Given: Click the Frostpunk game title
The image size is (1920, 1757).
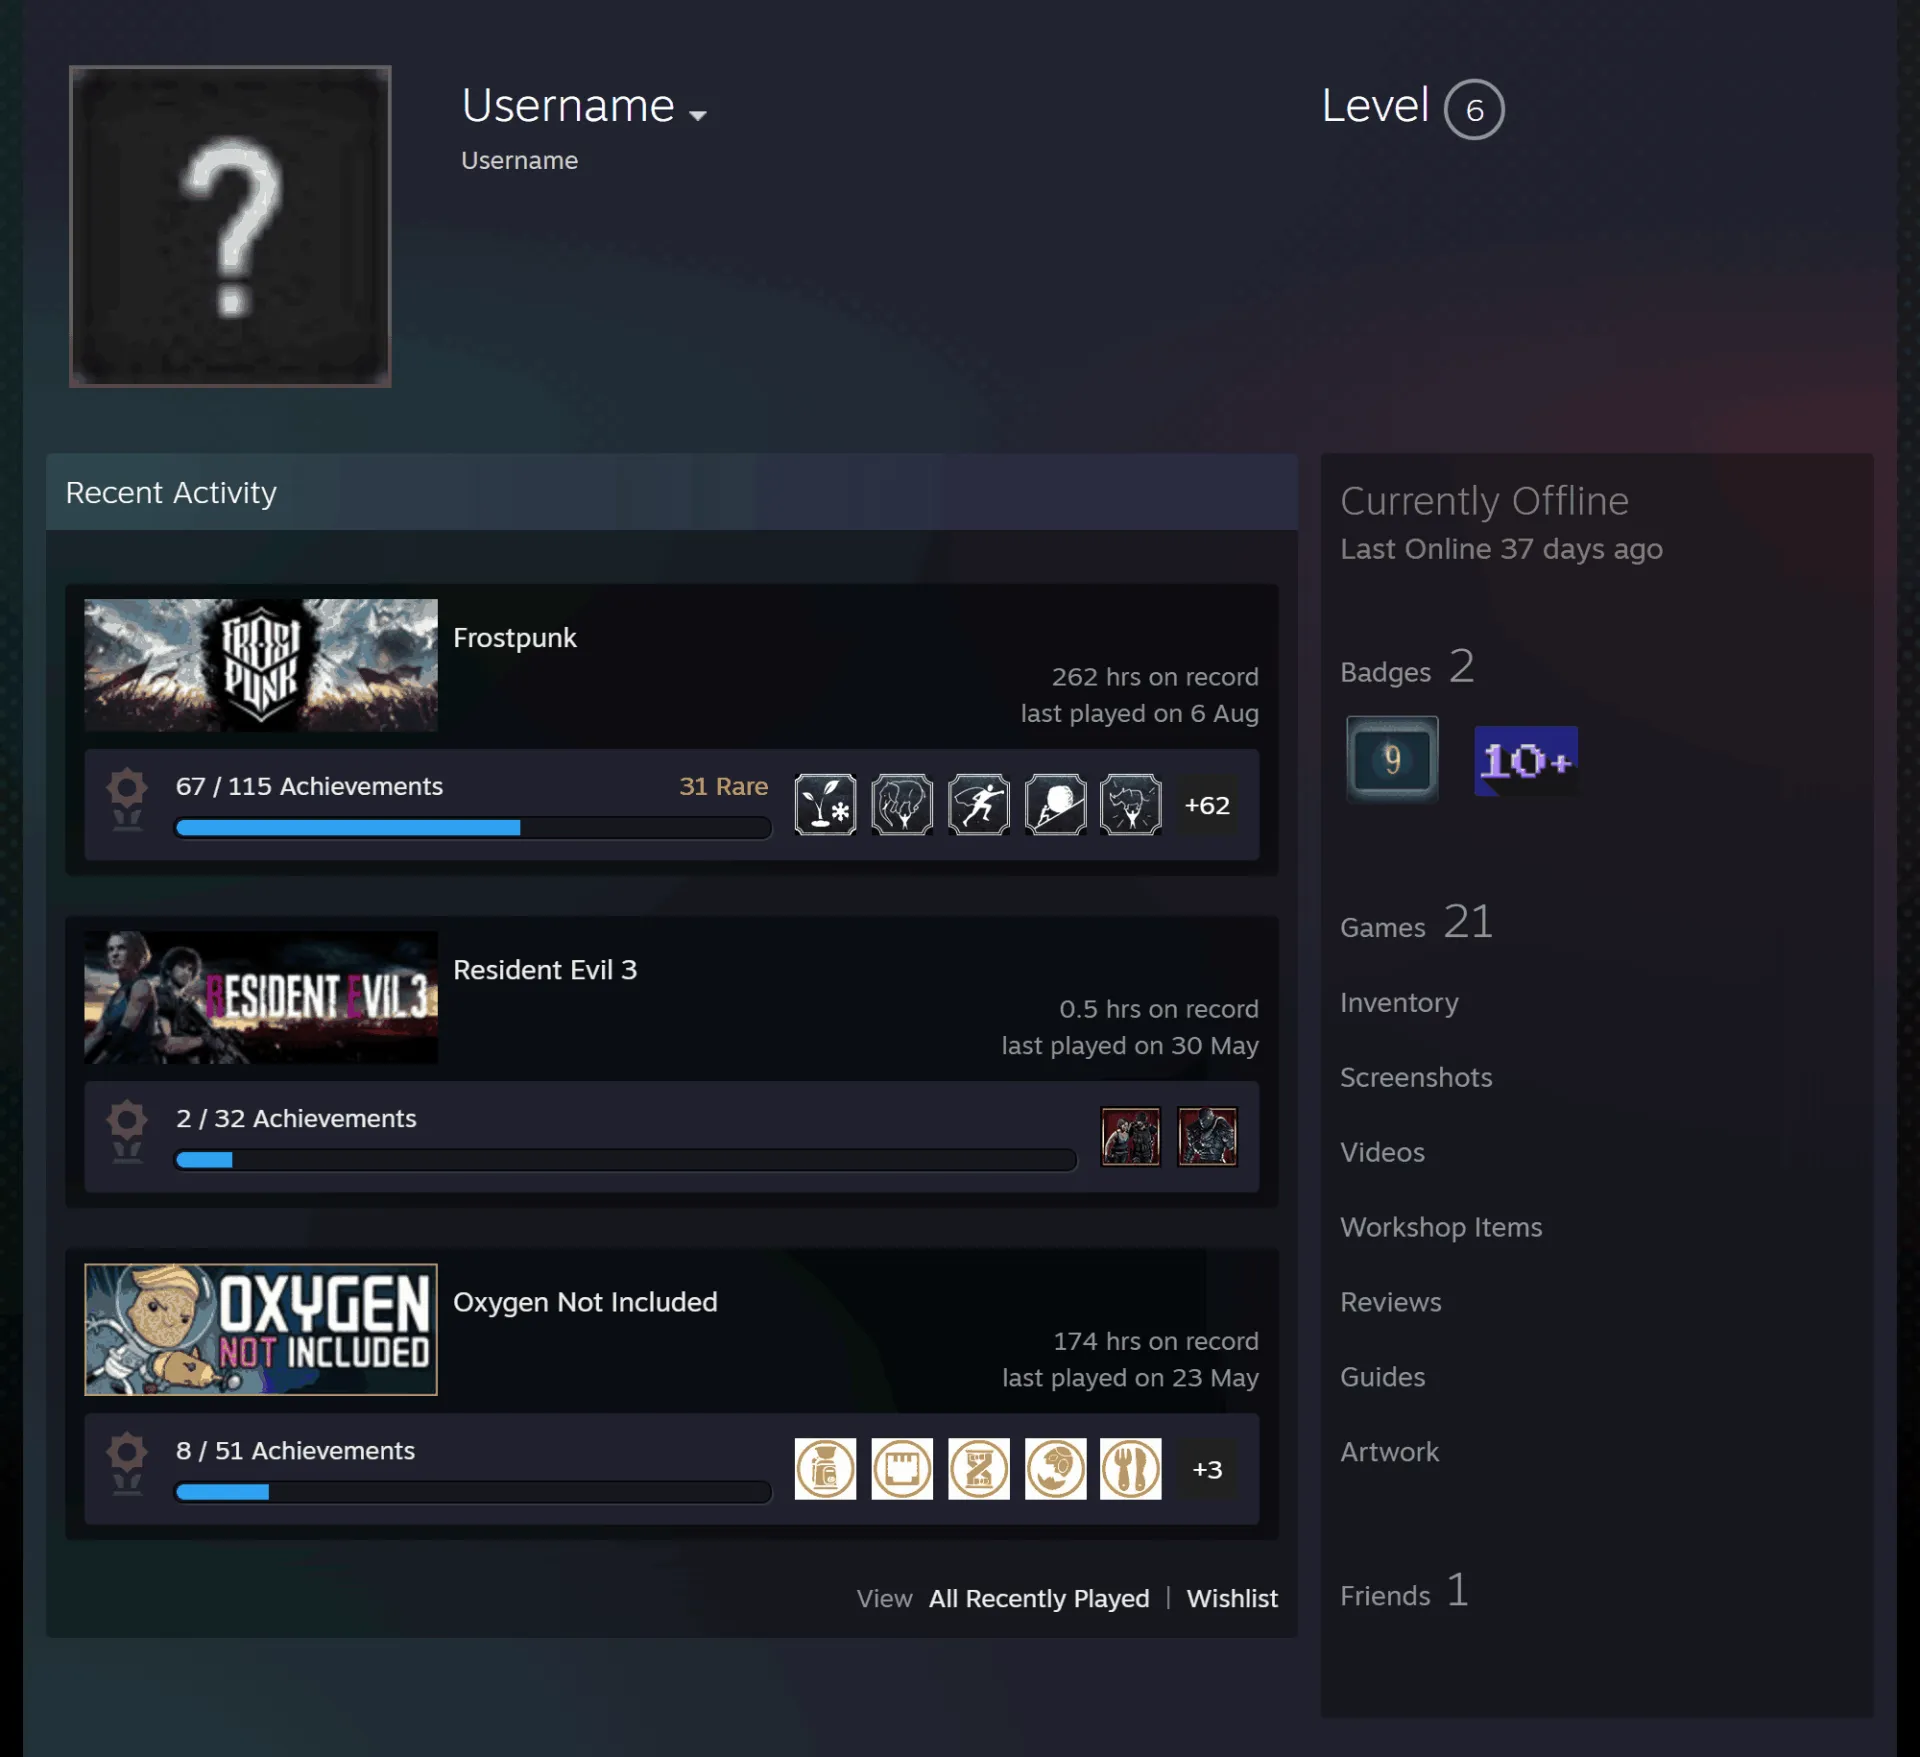Looking at the screenshot, I should point(515,638).
